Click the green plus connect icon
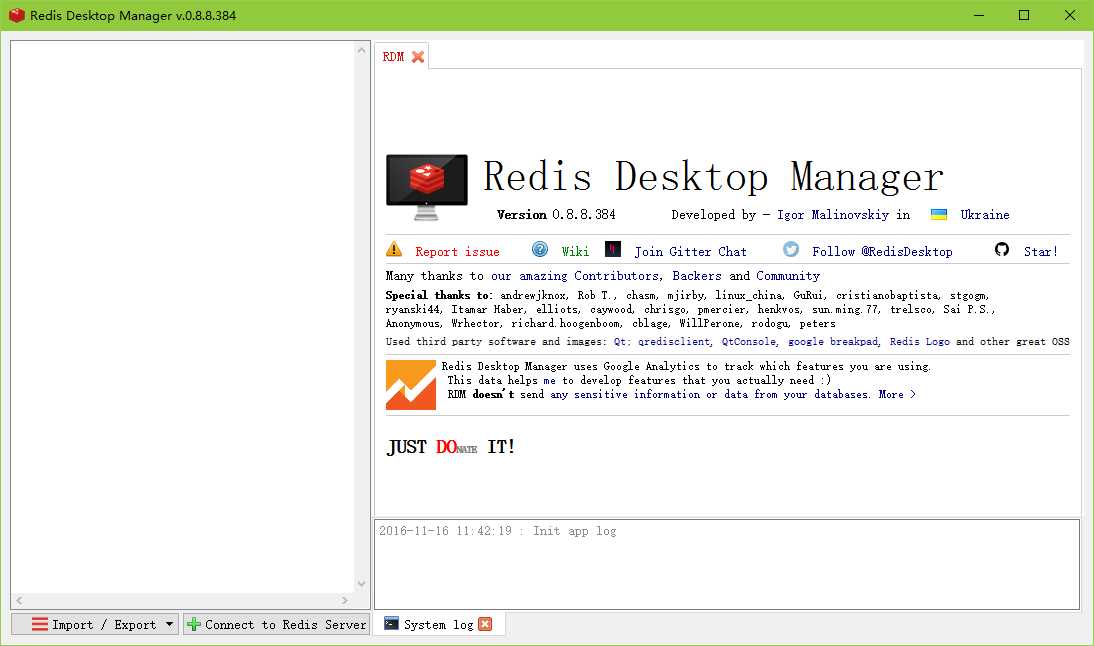 click(x=194, y=624)
